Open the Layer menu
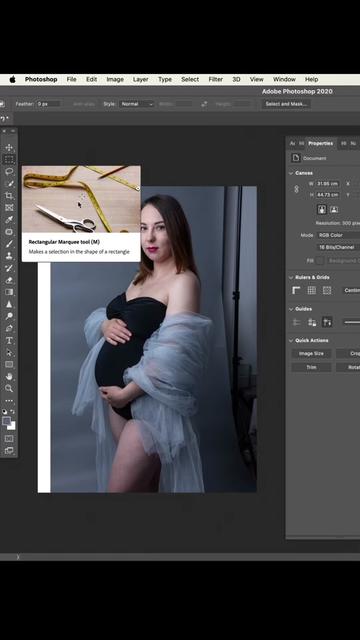The height and width of the screenshot is (640, 360). [x=140, y=79]
